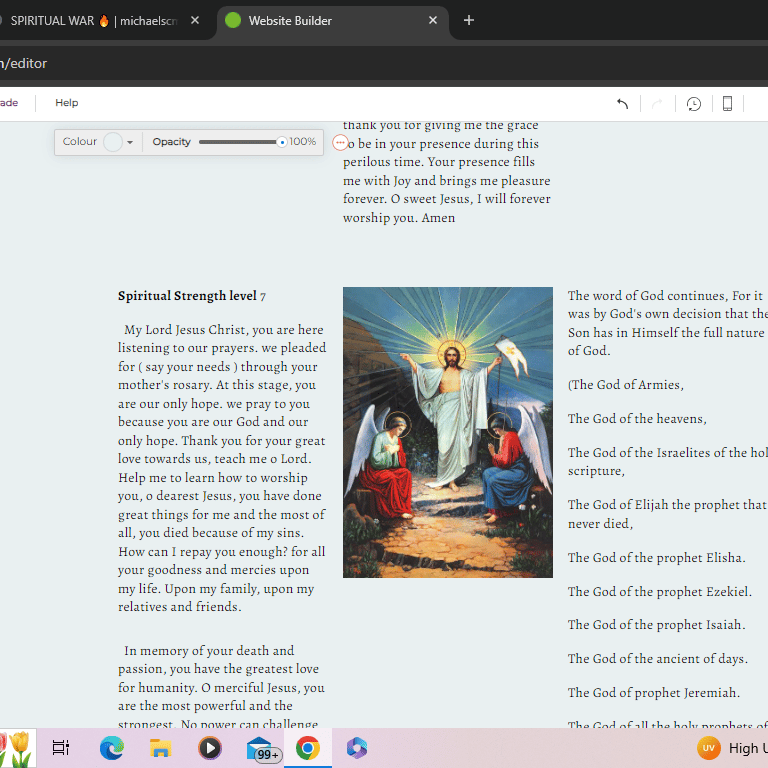This screenshot has height=768, width=768.
Task: Open File Explorer from the taskbar
Action: (x=161, y=748)
